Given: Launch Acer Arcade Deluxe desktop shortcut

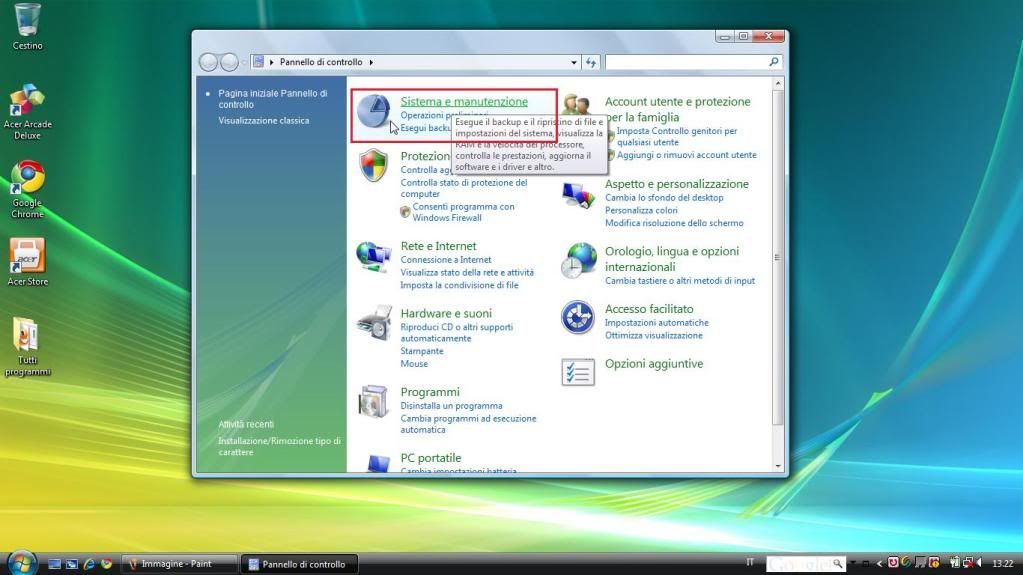Looking at the screenshot, I should point(27,111).
